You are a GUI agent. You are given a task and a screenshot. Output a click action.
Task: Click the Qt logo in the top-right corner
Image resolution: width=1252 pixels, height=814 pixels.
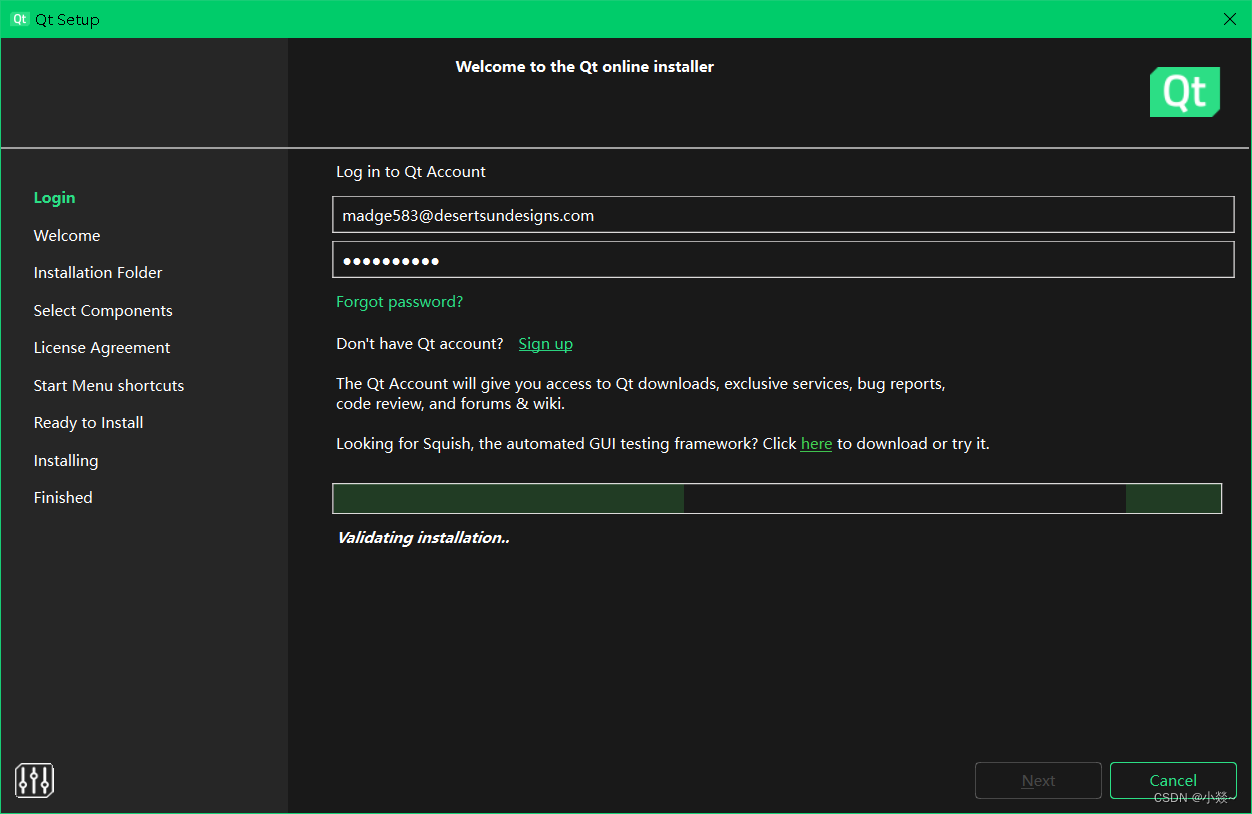click(x=1185, y=91)
